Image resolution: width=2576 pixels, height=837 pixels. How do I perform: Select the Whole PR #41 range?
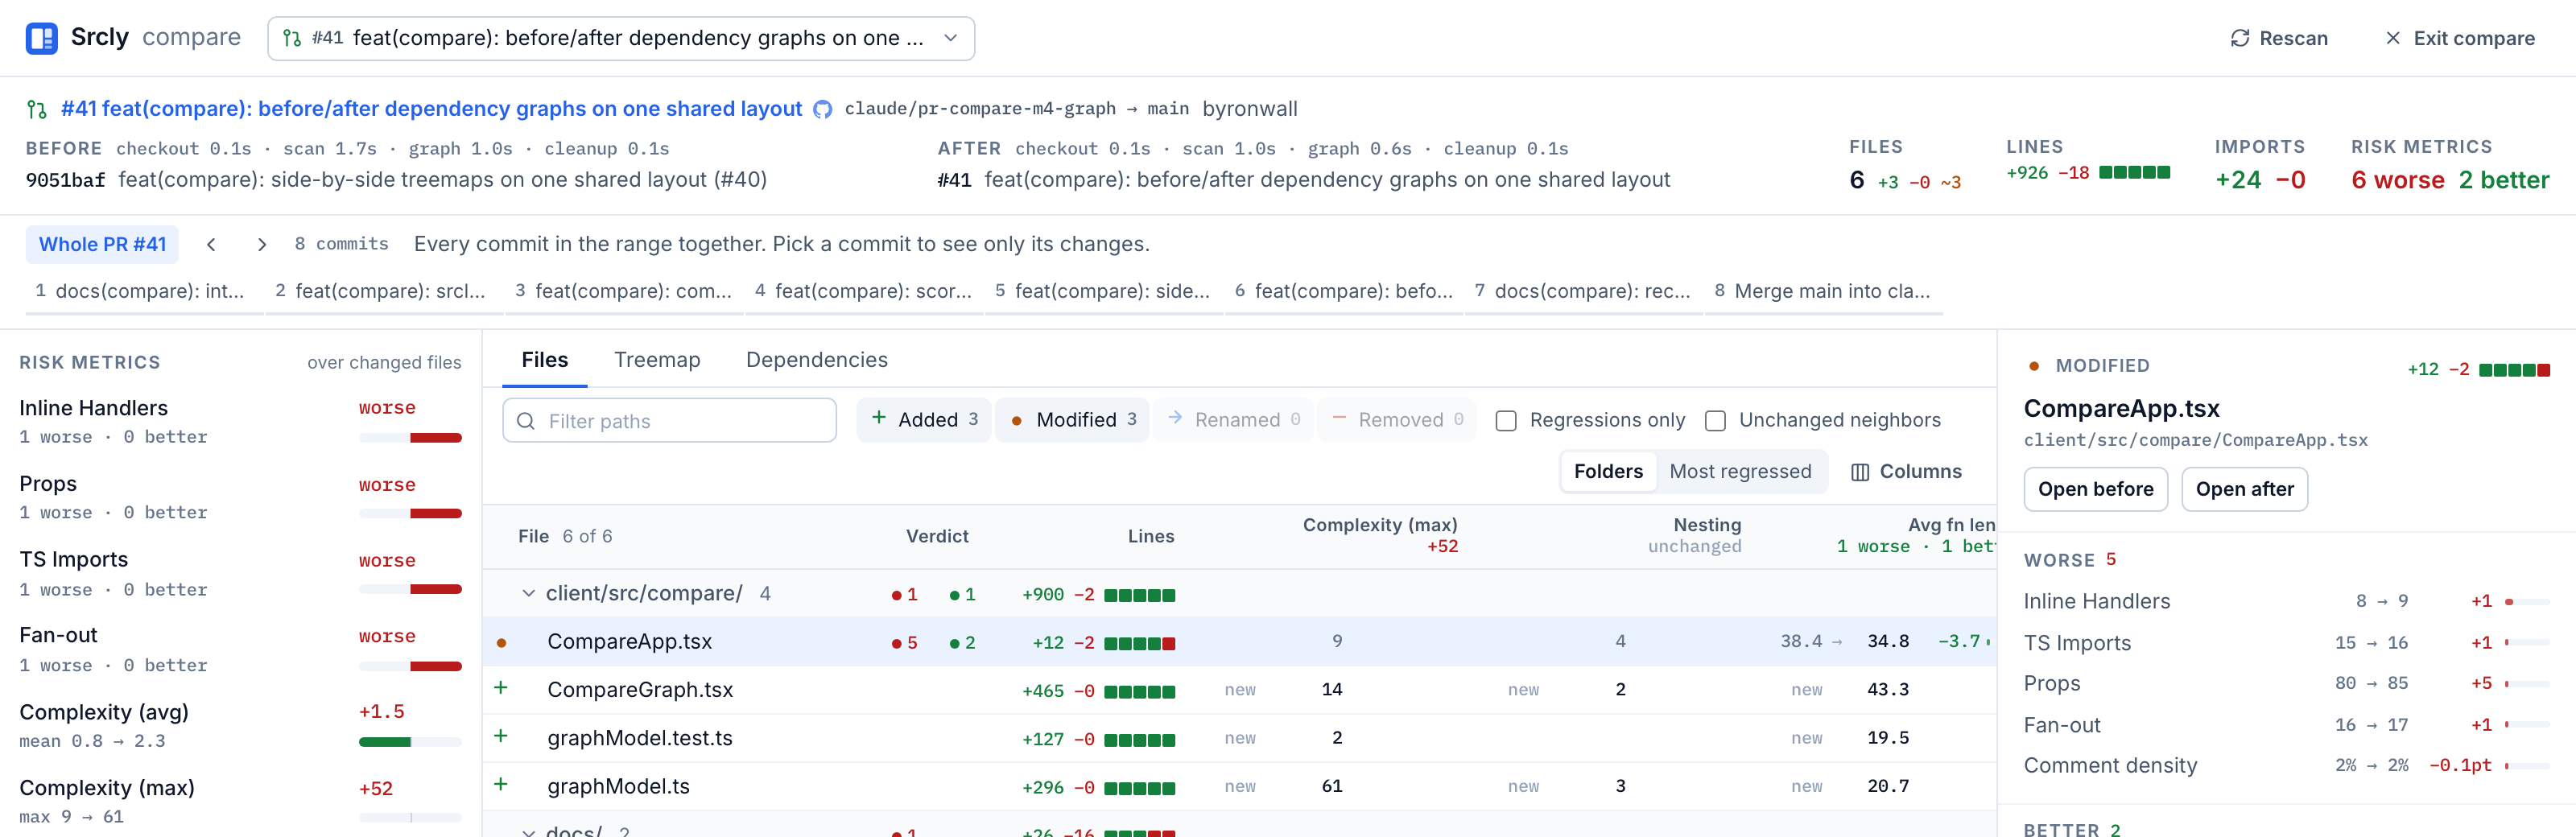pos(102,244)
